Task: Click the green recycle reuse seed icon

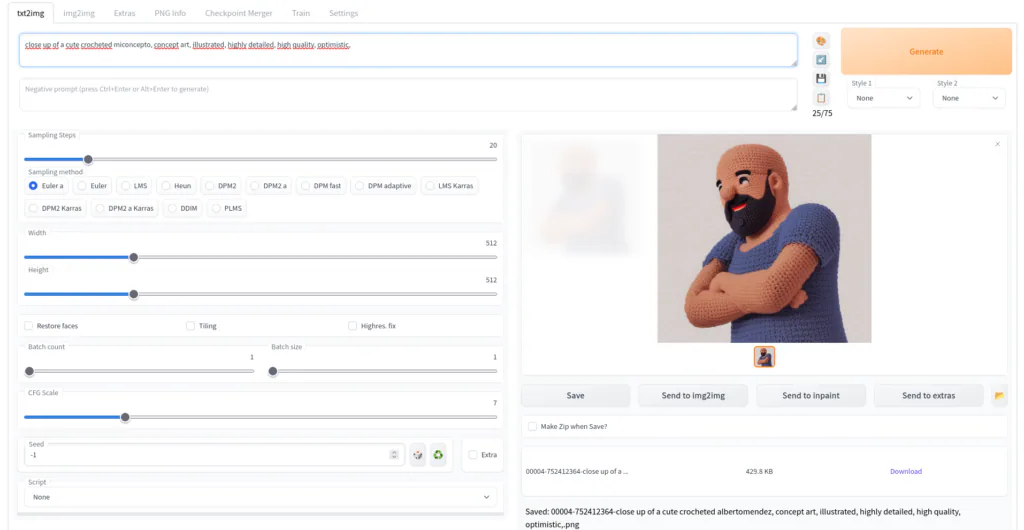Action: (x=438, y=455)
